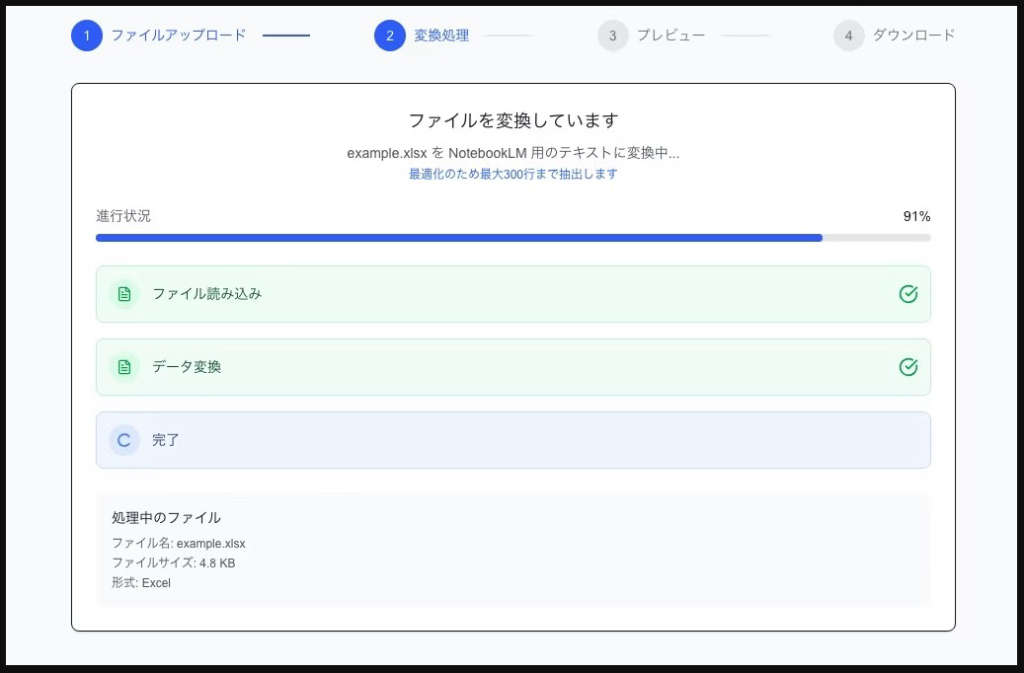Screen dimensions: 1024x673
Task: Click heading ファイルを変換しています
Action: point(513,121)
